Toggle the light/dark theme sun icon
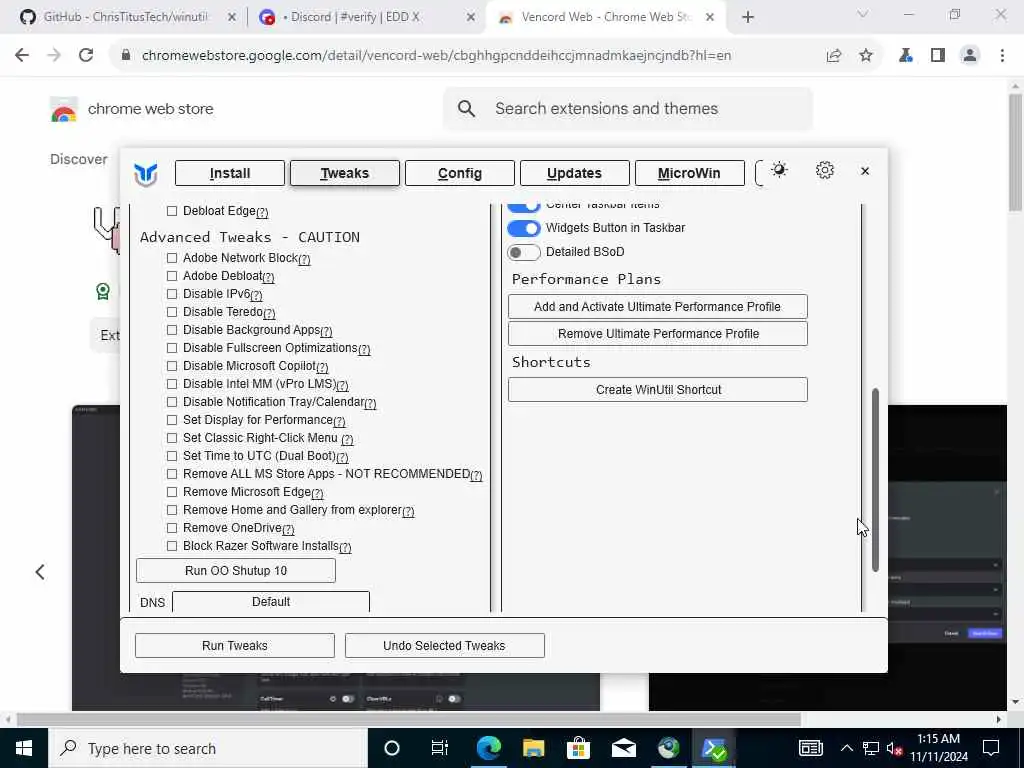This screenshot has width=1024, height=768. coord(779,170)
